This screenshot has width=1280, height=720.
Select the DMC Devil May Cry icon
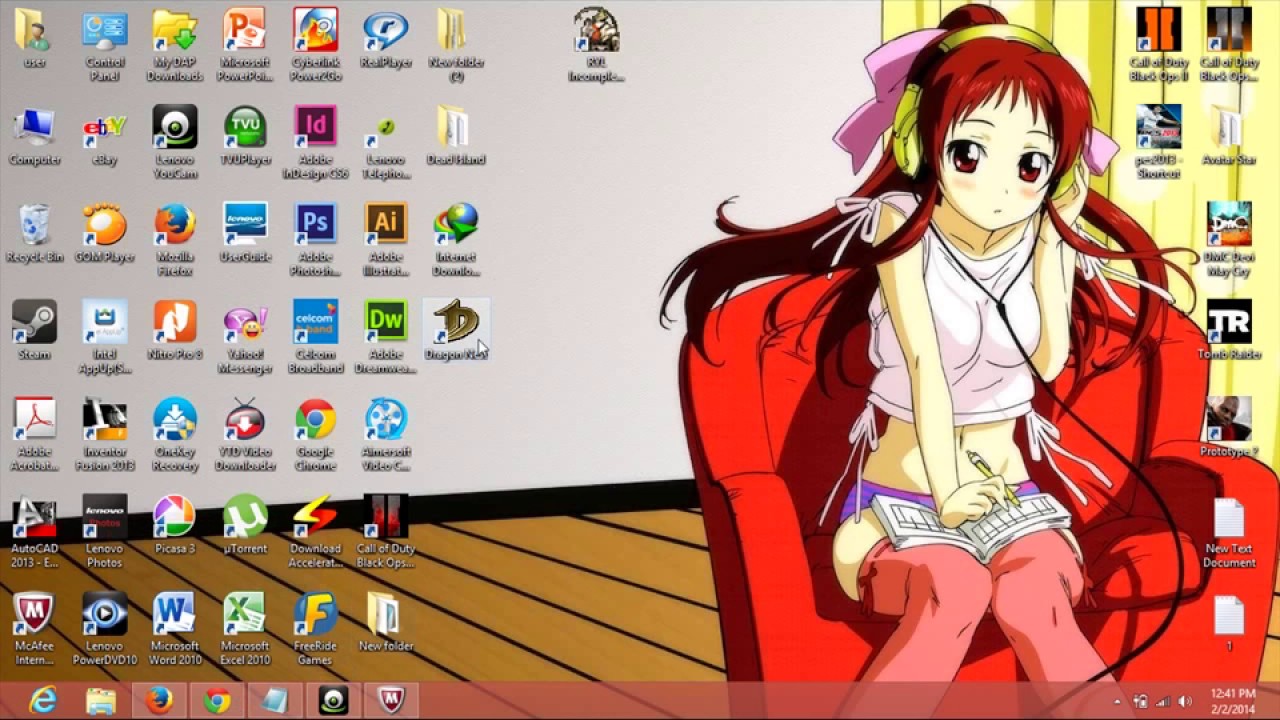click(x=1229, y=240)
